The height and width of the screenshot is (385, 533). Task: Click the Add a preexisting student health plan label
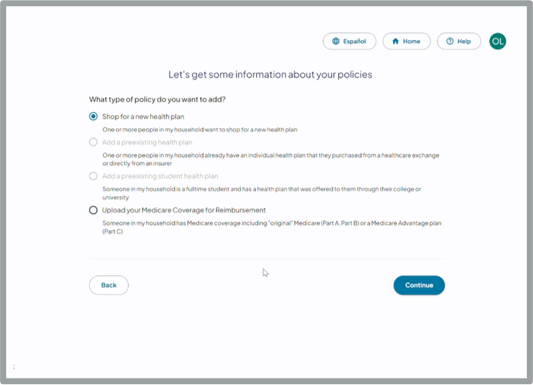tap(160, 176)
